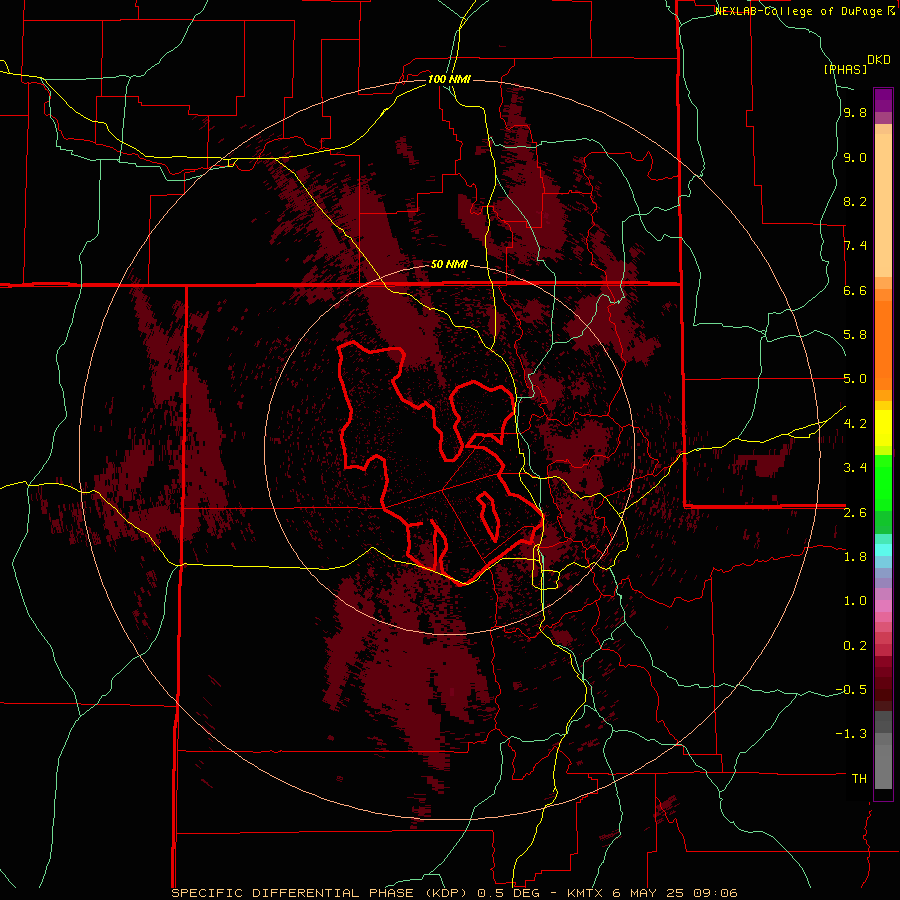Select the 1.8 legend value

tap(855, 557)
